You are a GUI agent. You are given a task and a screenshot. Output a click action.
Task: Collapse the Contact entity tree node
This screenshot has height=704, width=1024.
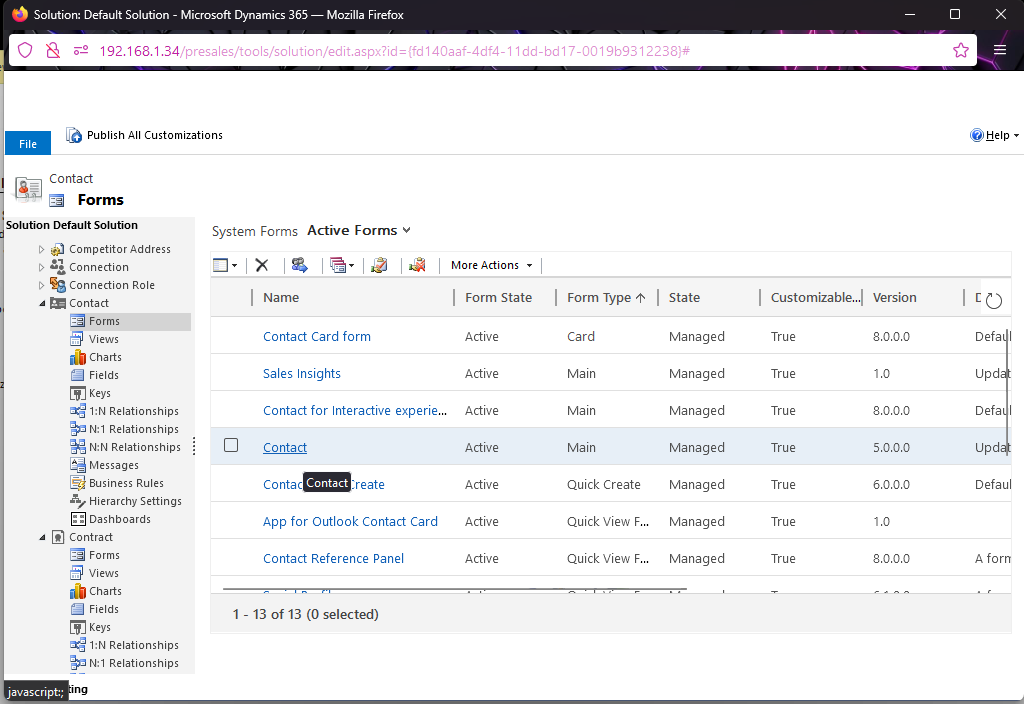pos(42,303)
